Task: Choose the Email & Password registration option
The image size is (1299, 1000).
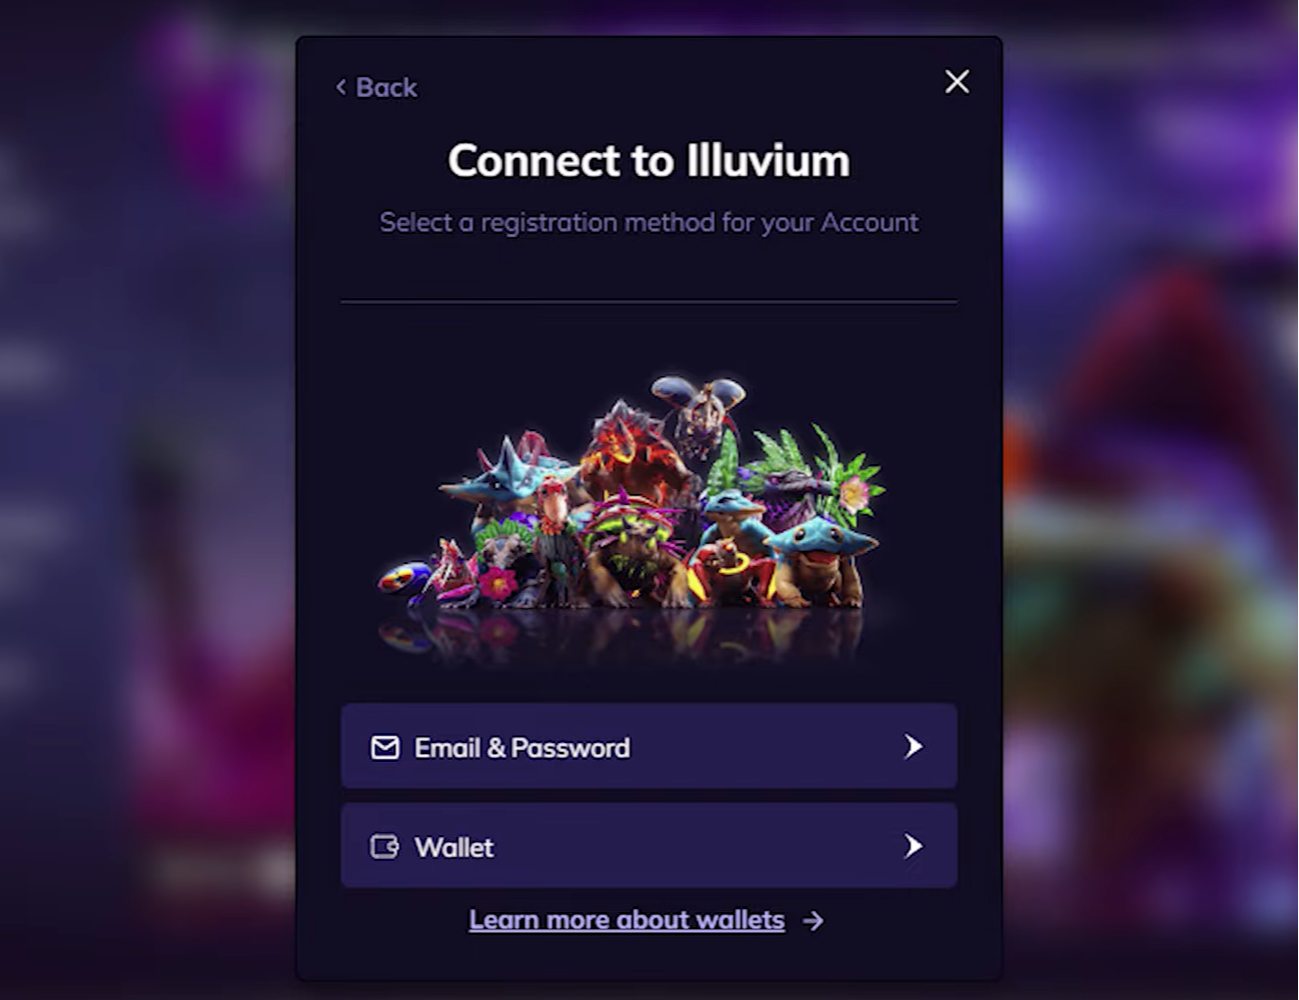Action: point(649,746)
